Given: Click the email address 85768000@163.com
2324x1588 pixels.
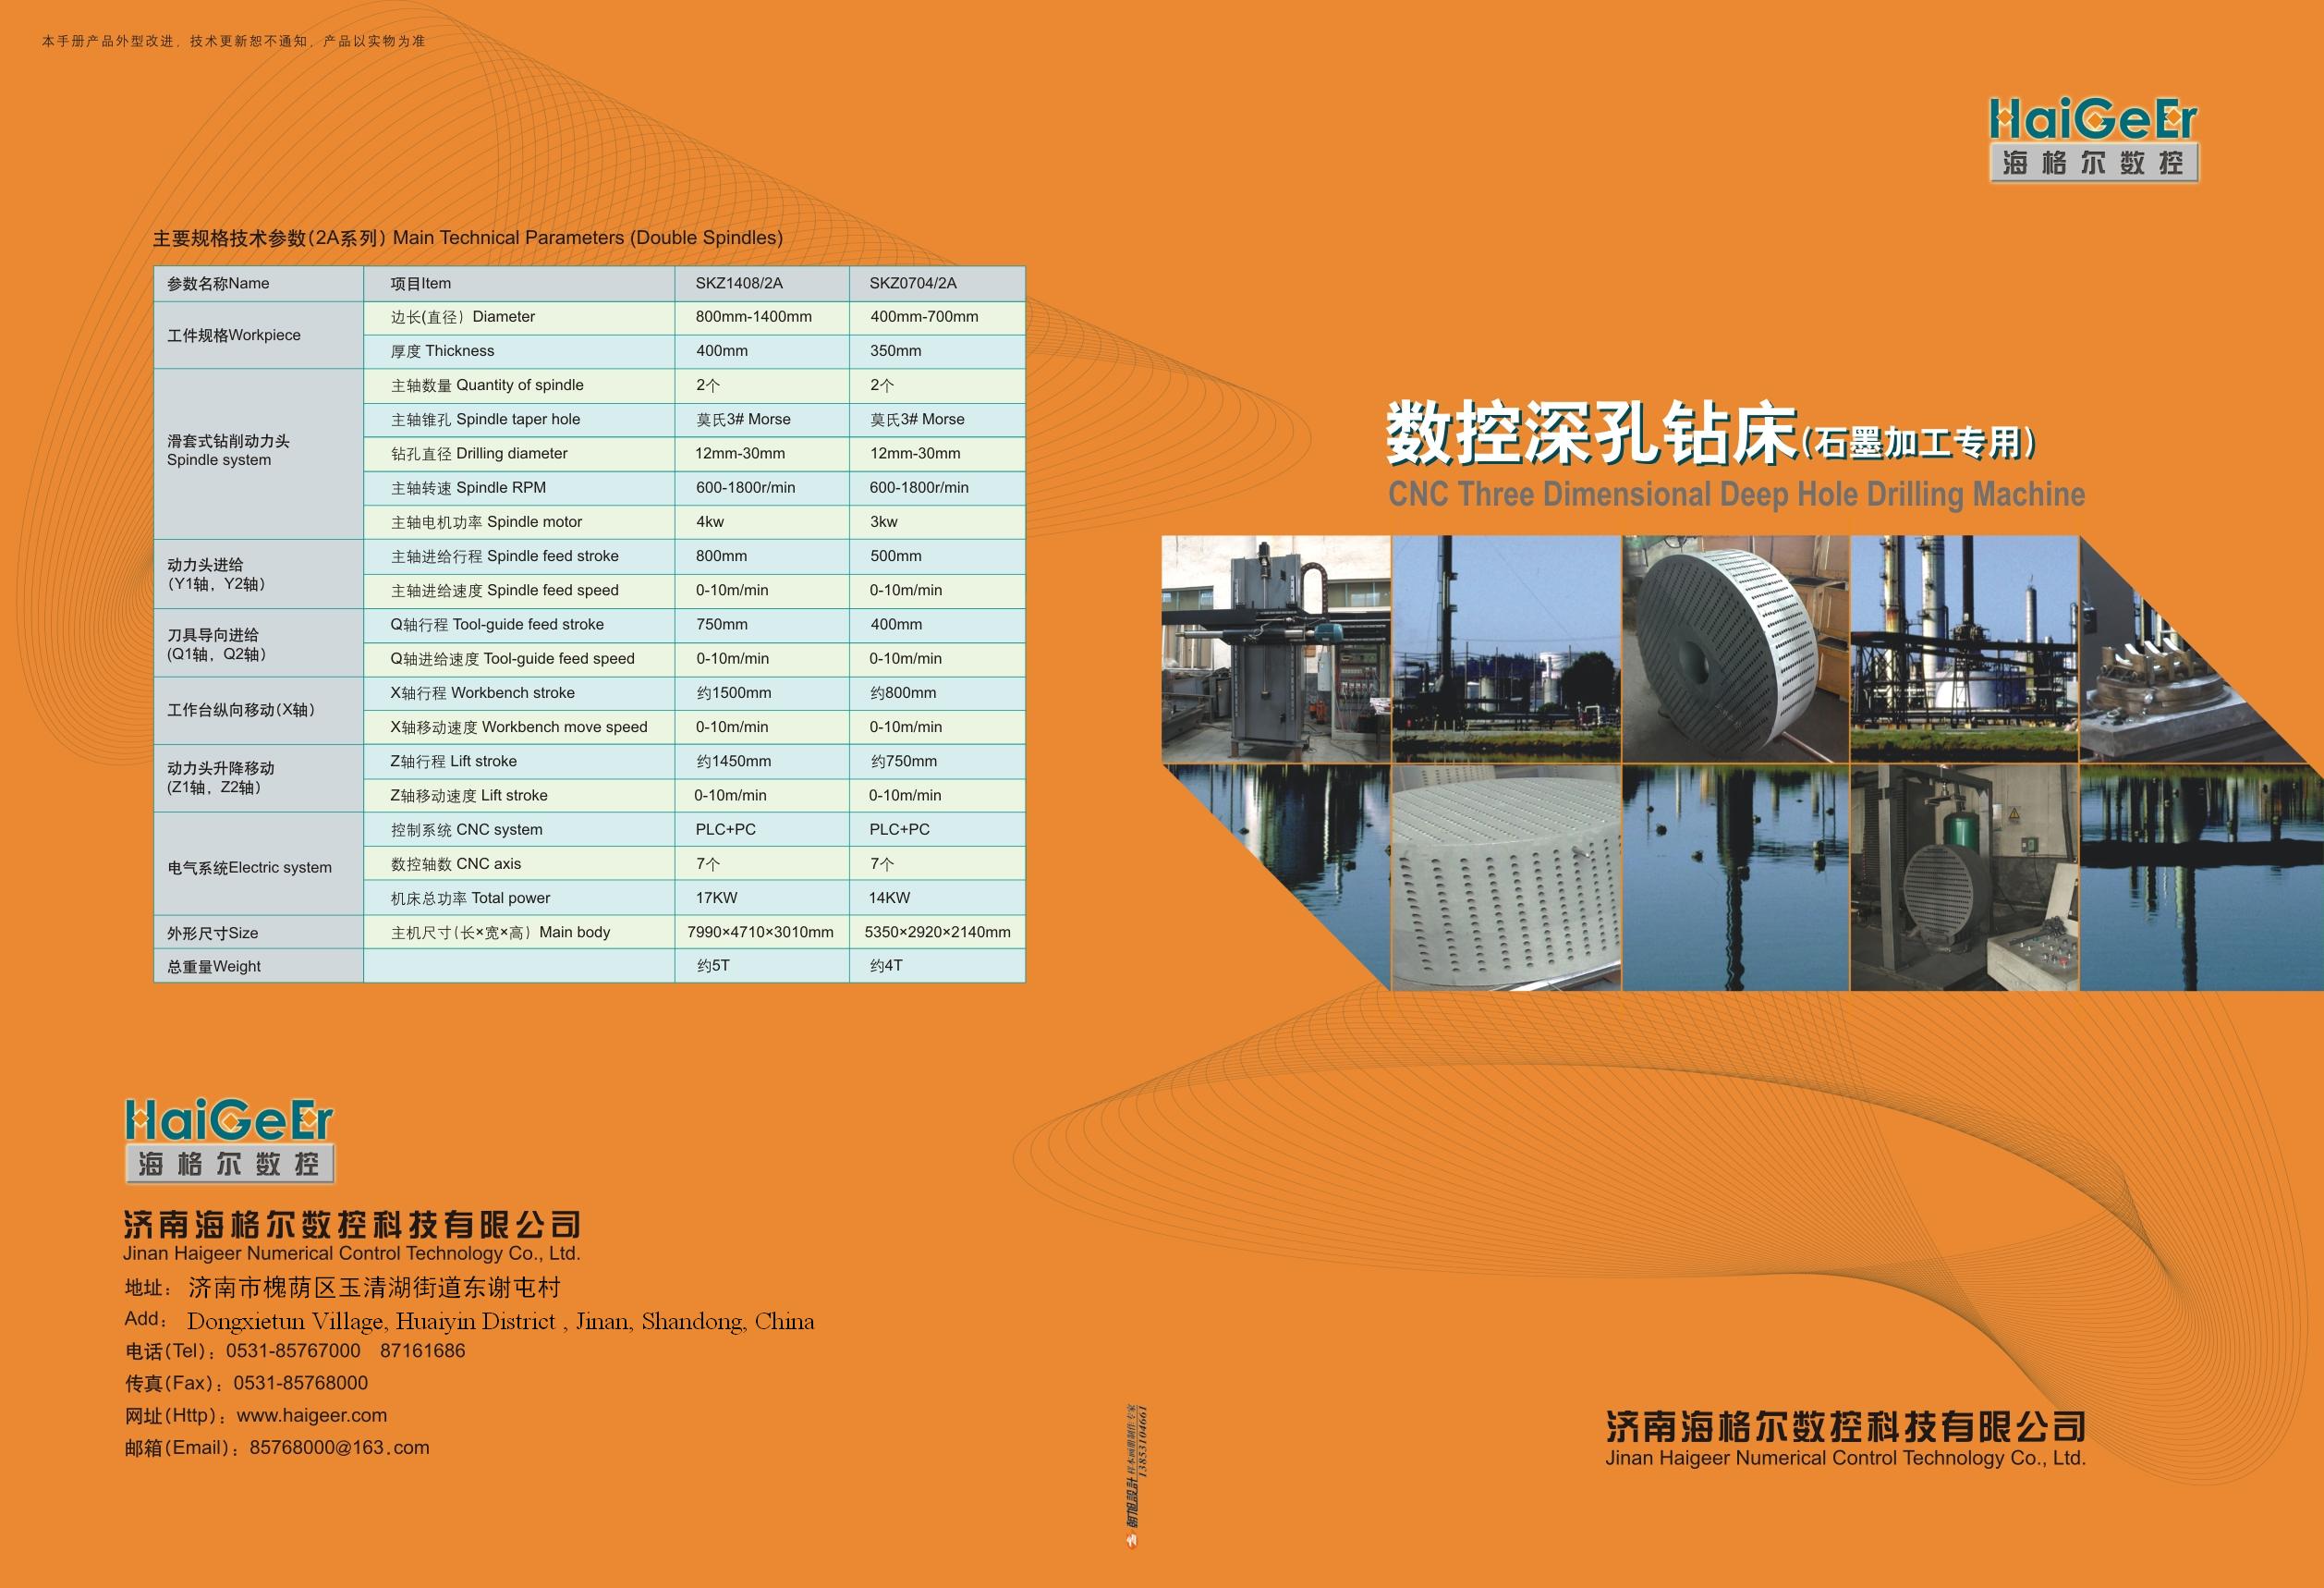Looking at the screenshot, I should (x=340, y=1447).
